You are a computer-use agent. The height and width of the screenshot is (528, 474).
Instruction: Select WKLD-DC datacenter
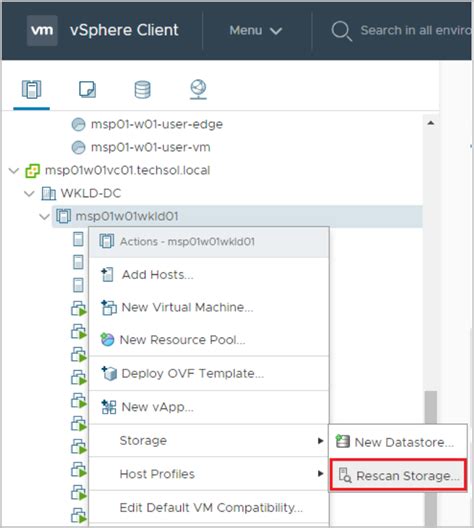point(91,193)
